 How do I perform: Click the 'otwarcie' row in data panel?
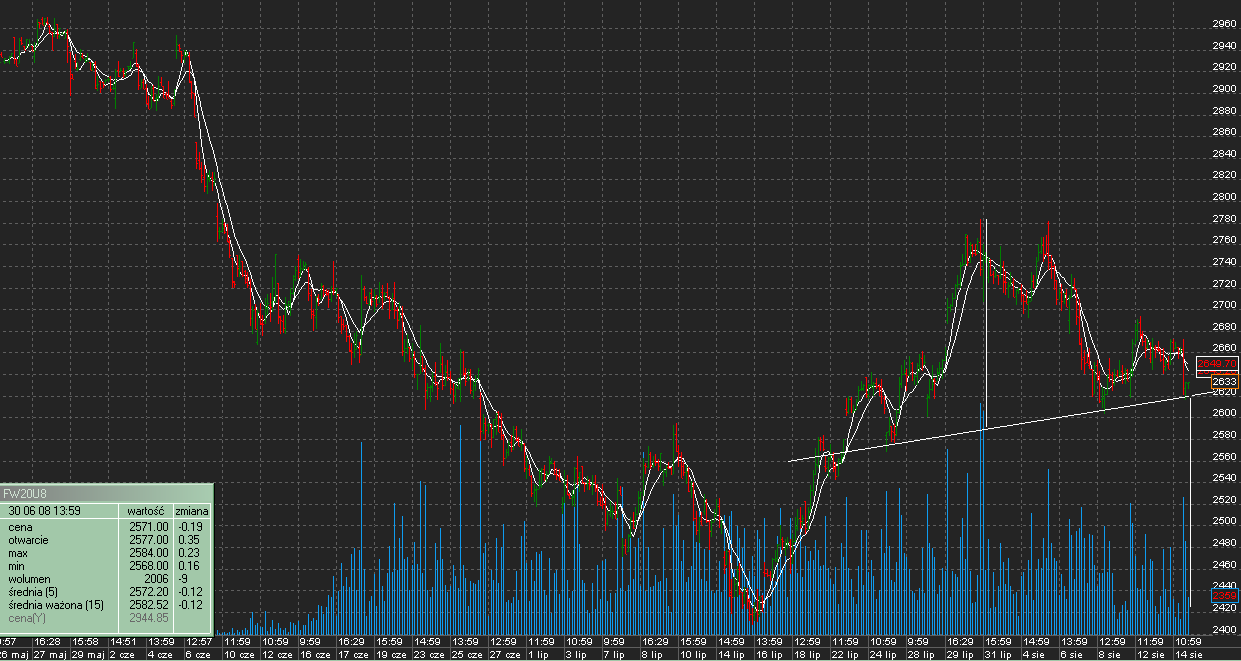pos(28,539)
